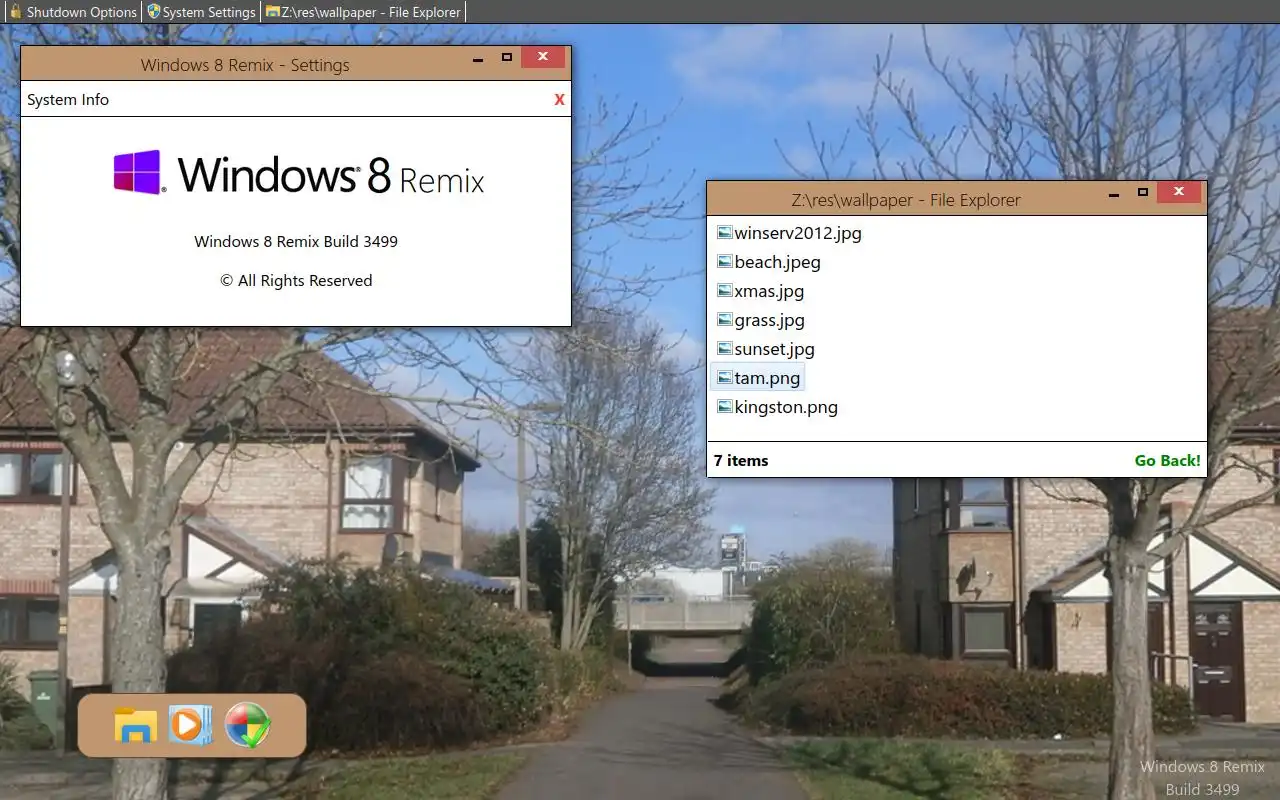Select xmas.jpg file name
The height and width of the screenshot is (800, 1280).
(x=769, y=291)
